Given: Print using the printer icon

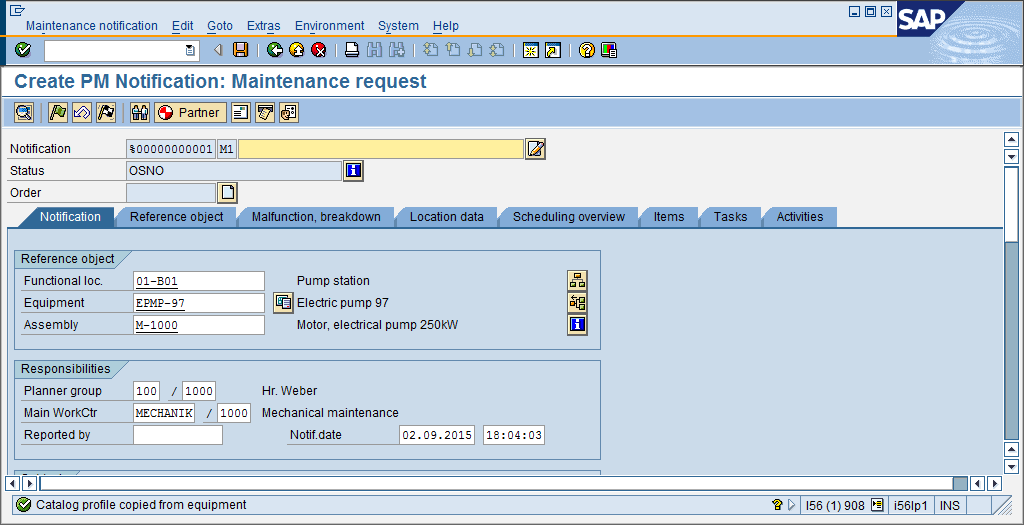Looking at the screenshot, I should 352,50.
